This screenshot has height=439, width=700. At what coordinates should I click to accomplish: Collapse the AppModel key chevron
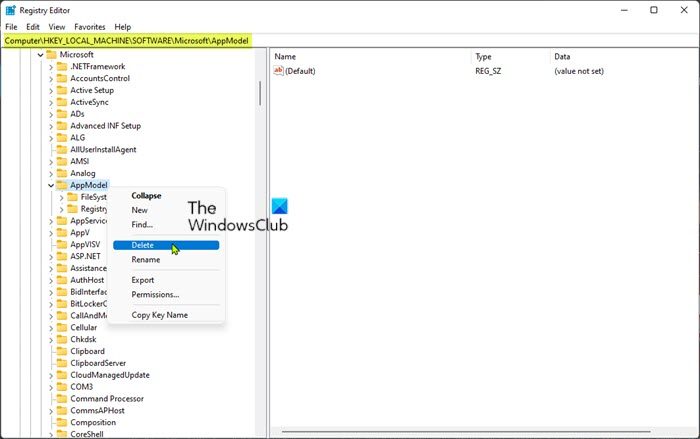tap(50, 185)
